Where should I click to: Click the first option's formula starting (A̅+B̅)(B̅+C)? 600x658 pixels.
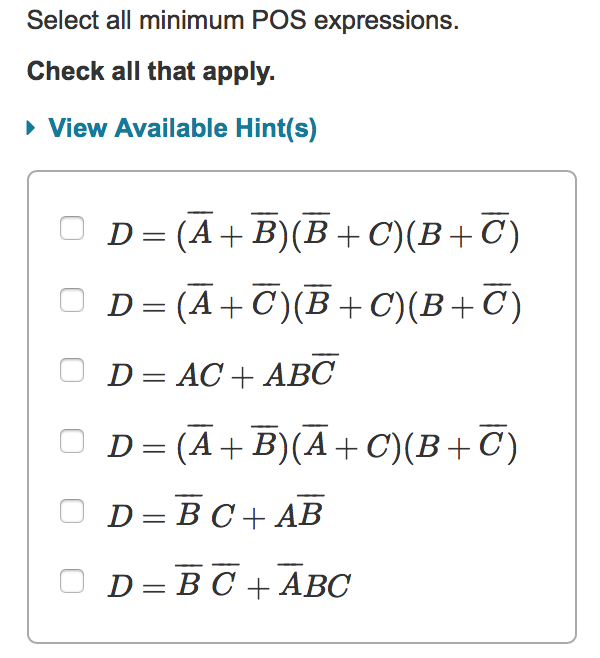pyautogui.click(x=314, y=232)
